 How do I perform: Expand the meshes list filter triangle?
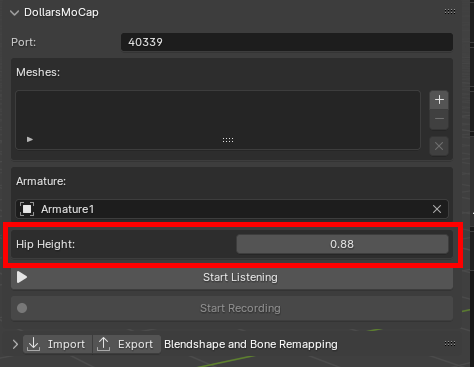click(x=30, y=139)
